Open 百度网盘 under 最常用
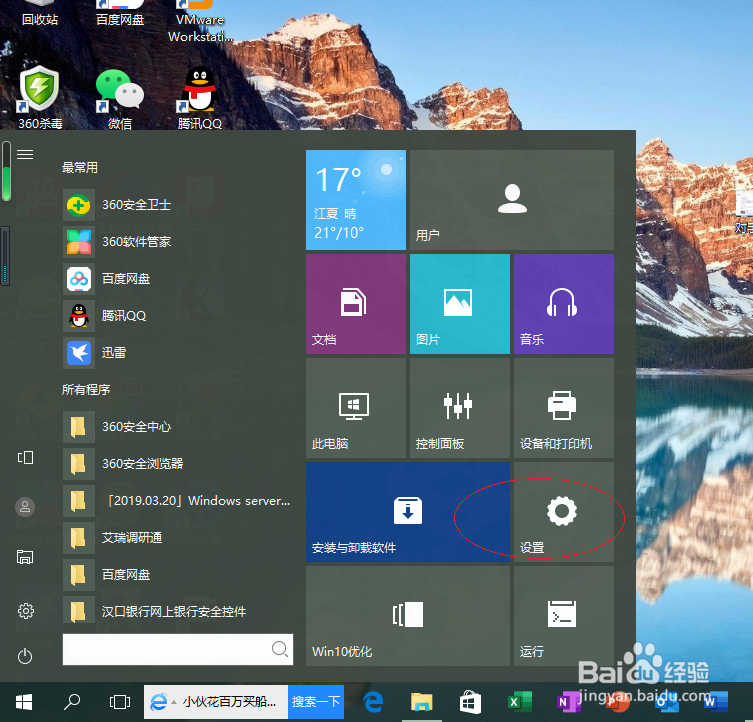The width and height of the screenshot is (753, 722). click(177, 279)
